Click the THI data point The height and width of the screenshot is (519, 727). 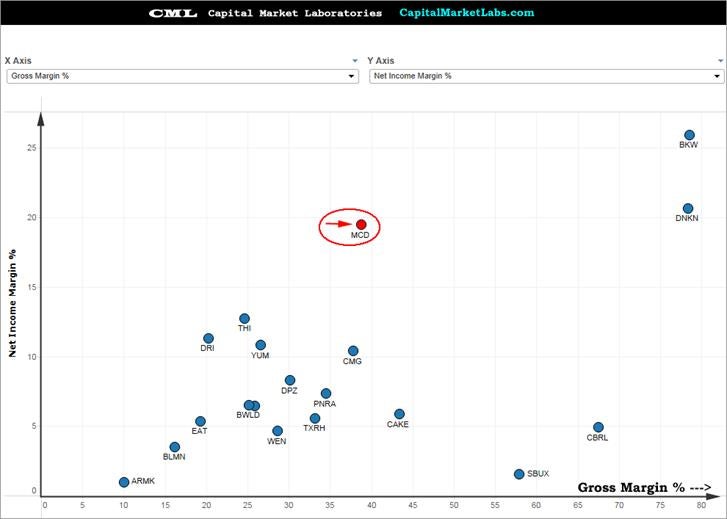point(244,319)
